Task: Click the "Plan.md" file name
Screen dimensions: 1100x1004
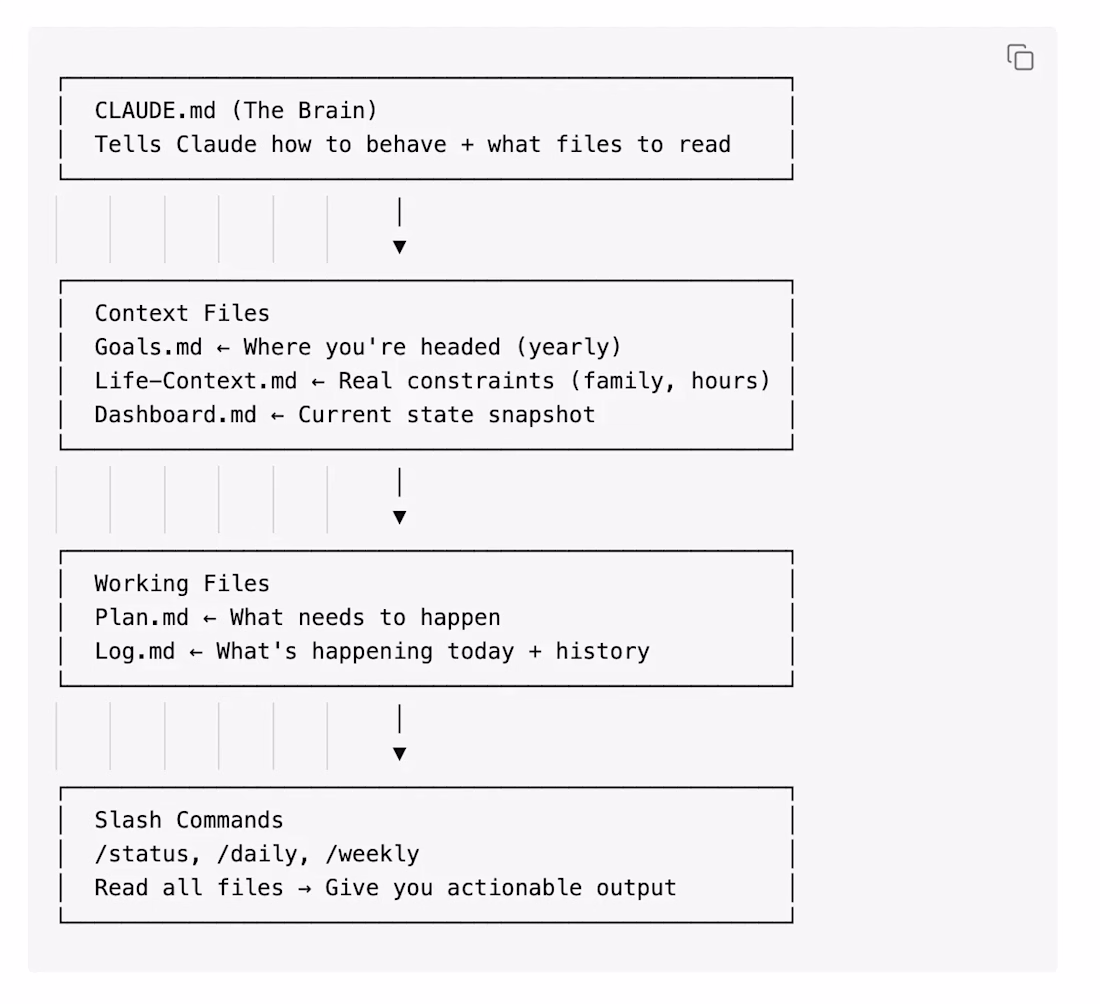Action: (141, 618)
